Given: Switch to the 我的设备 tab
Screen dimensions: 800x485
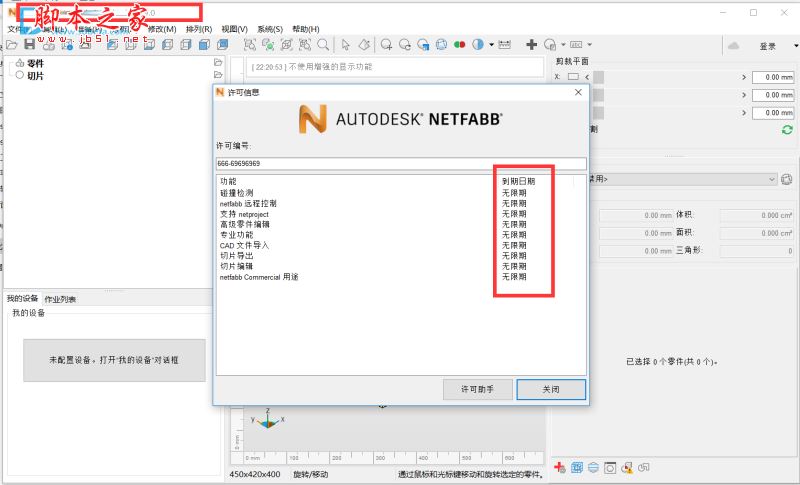Looking at the screenshot, I should point(22,298).
